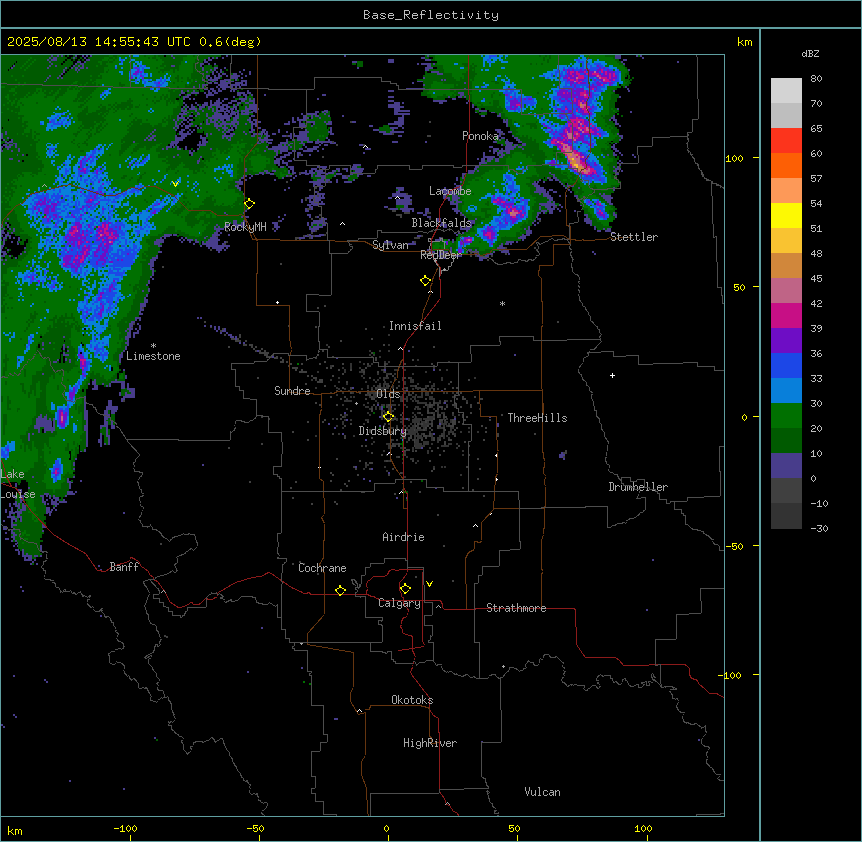Click the HighRiver label
The height and width of the screenshot is (842, 862).
(x=430, y=743)
